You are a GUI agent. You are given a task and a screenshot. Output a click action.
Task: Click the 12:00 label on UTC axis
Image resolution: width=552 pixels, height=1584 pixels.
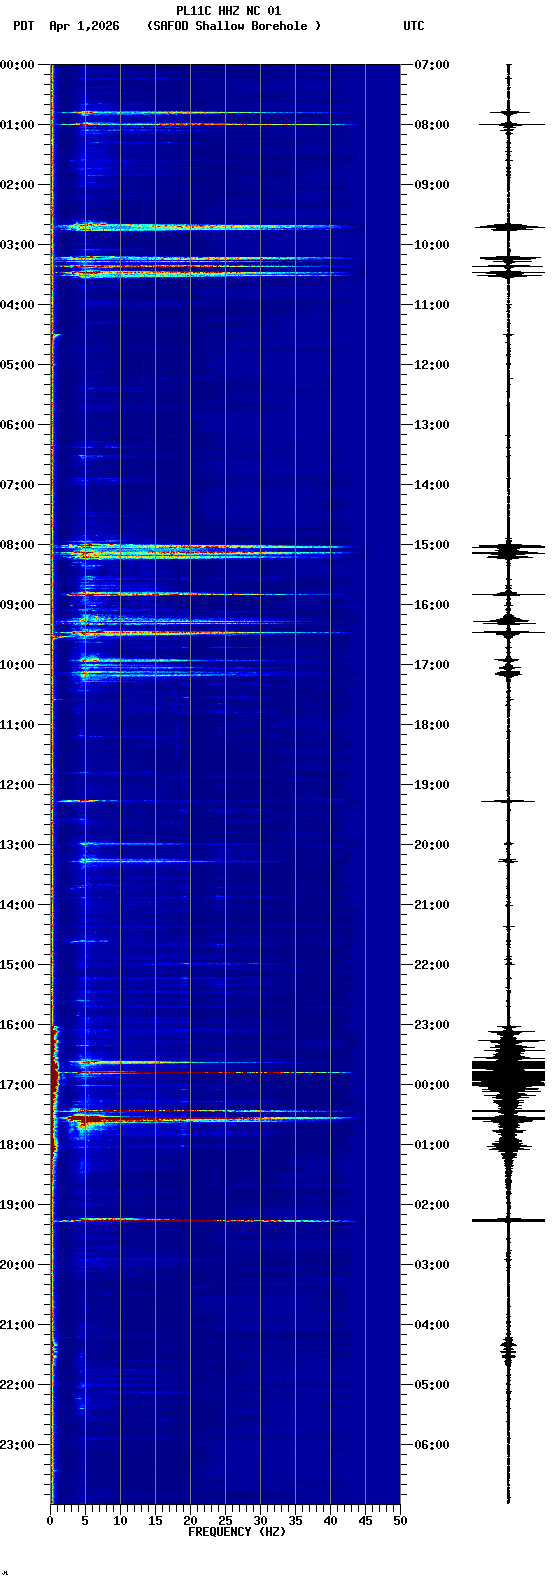coord(432,365)
